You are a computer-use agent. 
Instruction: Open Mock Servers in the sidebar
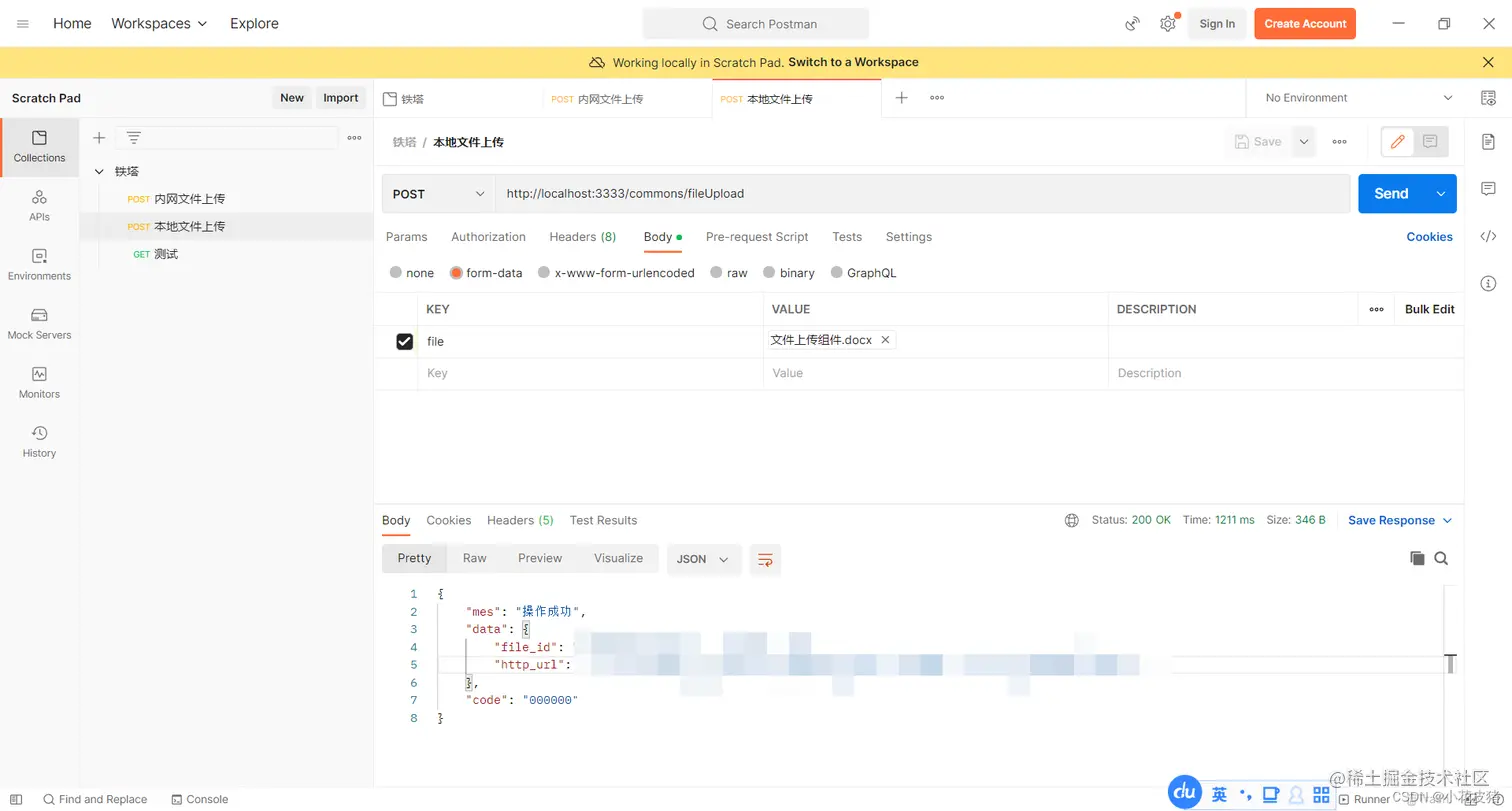(x=40, y=323)
